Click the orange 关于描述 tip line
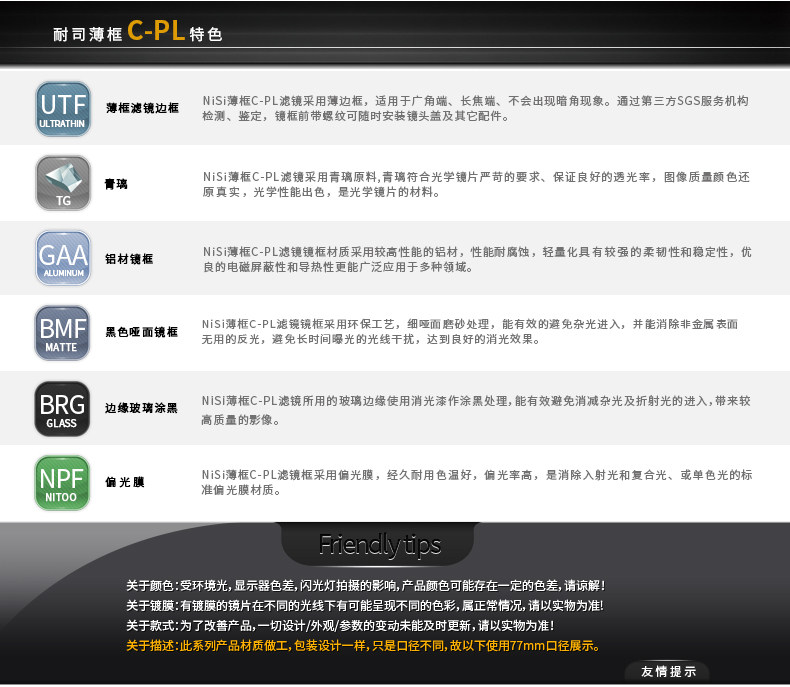Image resolution: width=790 pixels, height=687 pixels. coord(363,646)
